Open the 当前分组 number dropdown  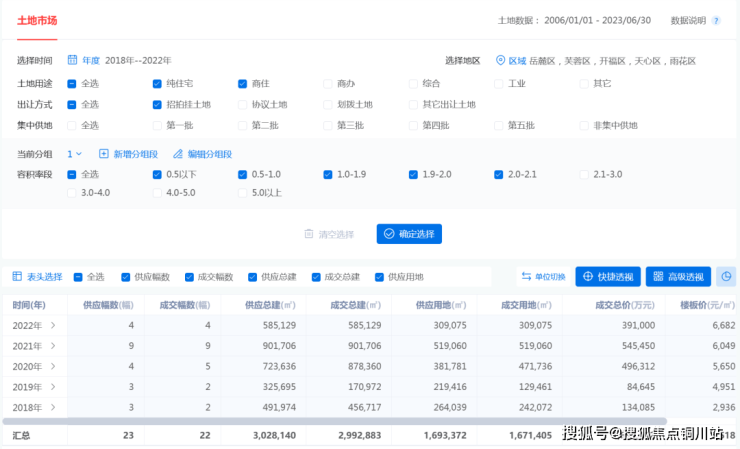pos(75,154)
